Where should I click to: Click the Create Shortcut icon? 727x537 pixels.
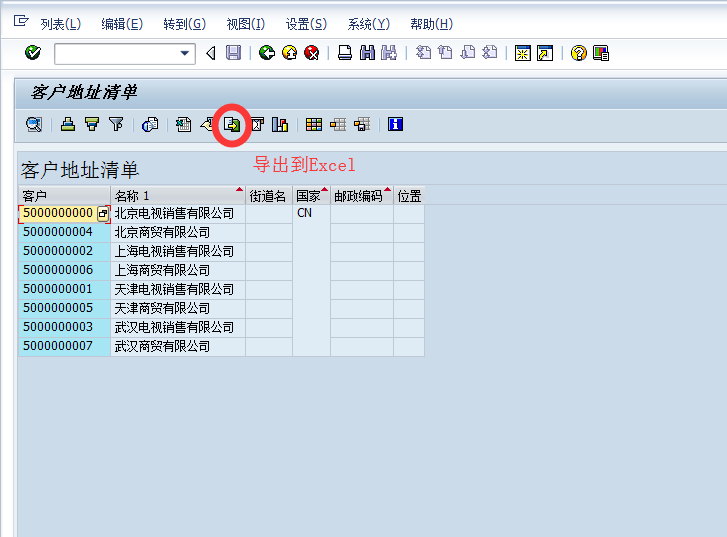545,53
